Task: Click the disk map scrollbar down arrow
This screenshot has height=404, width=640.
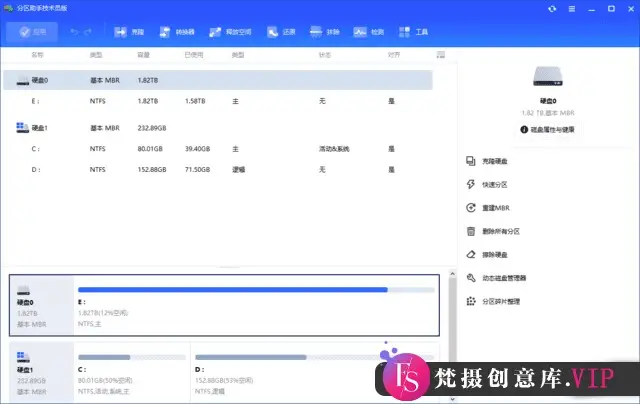Action: 452,399
